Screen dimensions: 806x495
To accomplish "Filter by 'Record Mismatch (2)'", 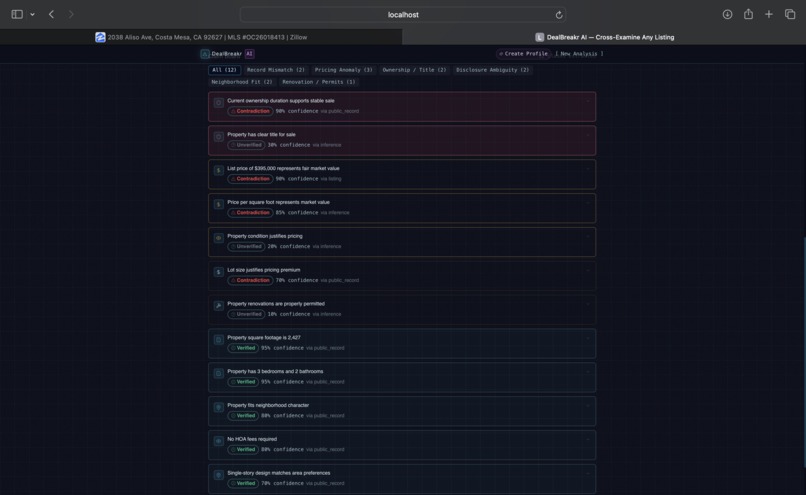I will point(276,70).
